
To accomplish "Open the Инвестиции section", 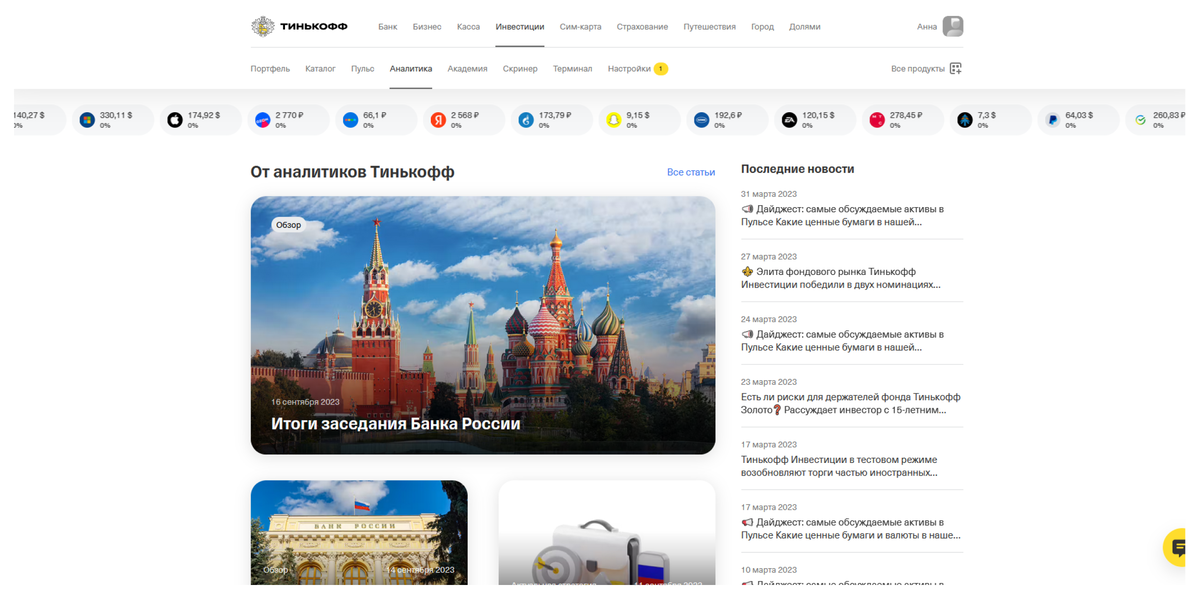I will 520,27.
